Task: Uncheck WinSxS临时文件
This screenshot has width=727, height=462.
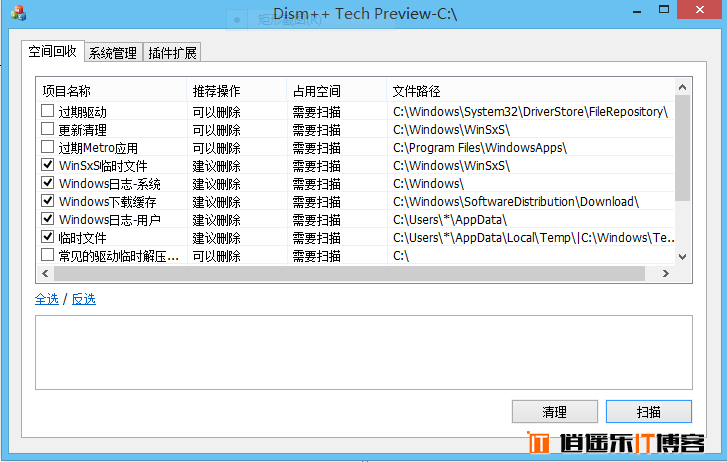Action: click(x=47, y=165)
